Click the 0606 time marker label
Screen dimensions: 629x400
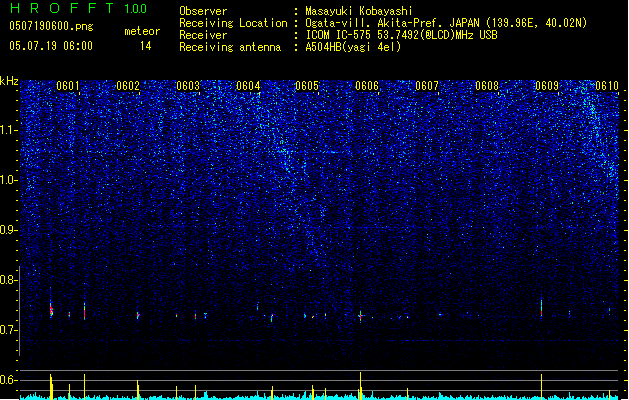367,86
